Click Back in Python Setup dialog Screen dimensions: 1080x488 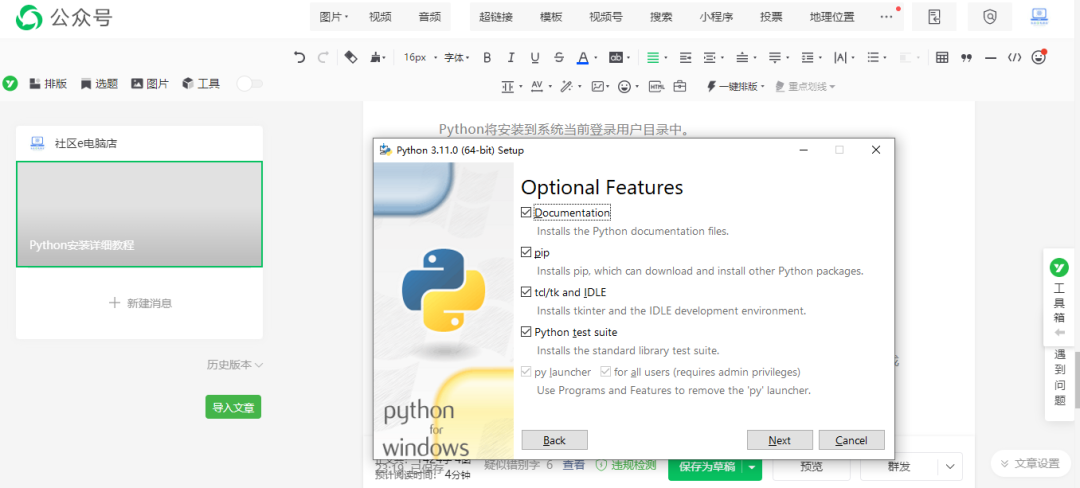click(554, 440)
